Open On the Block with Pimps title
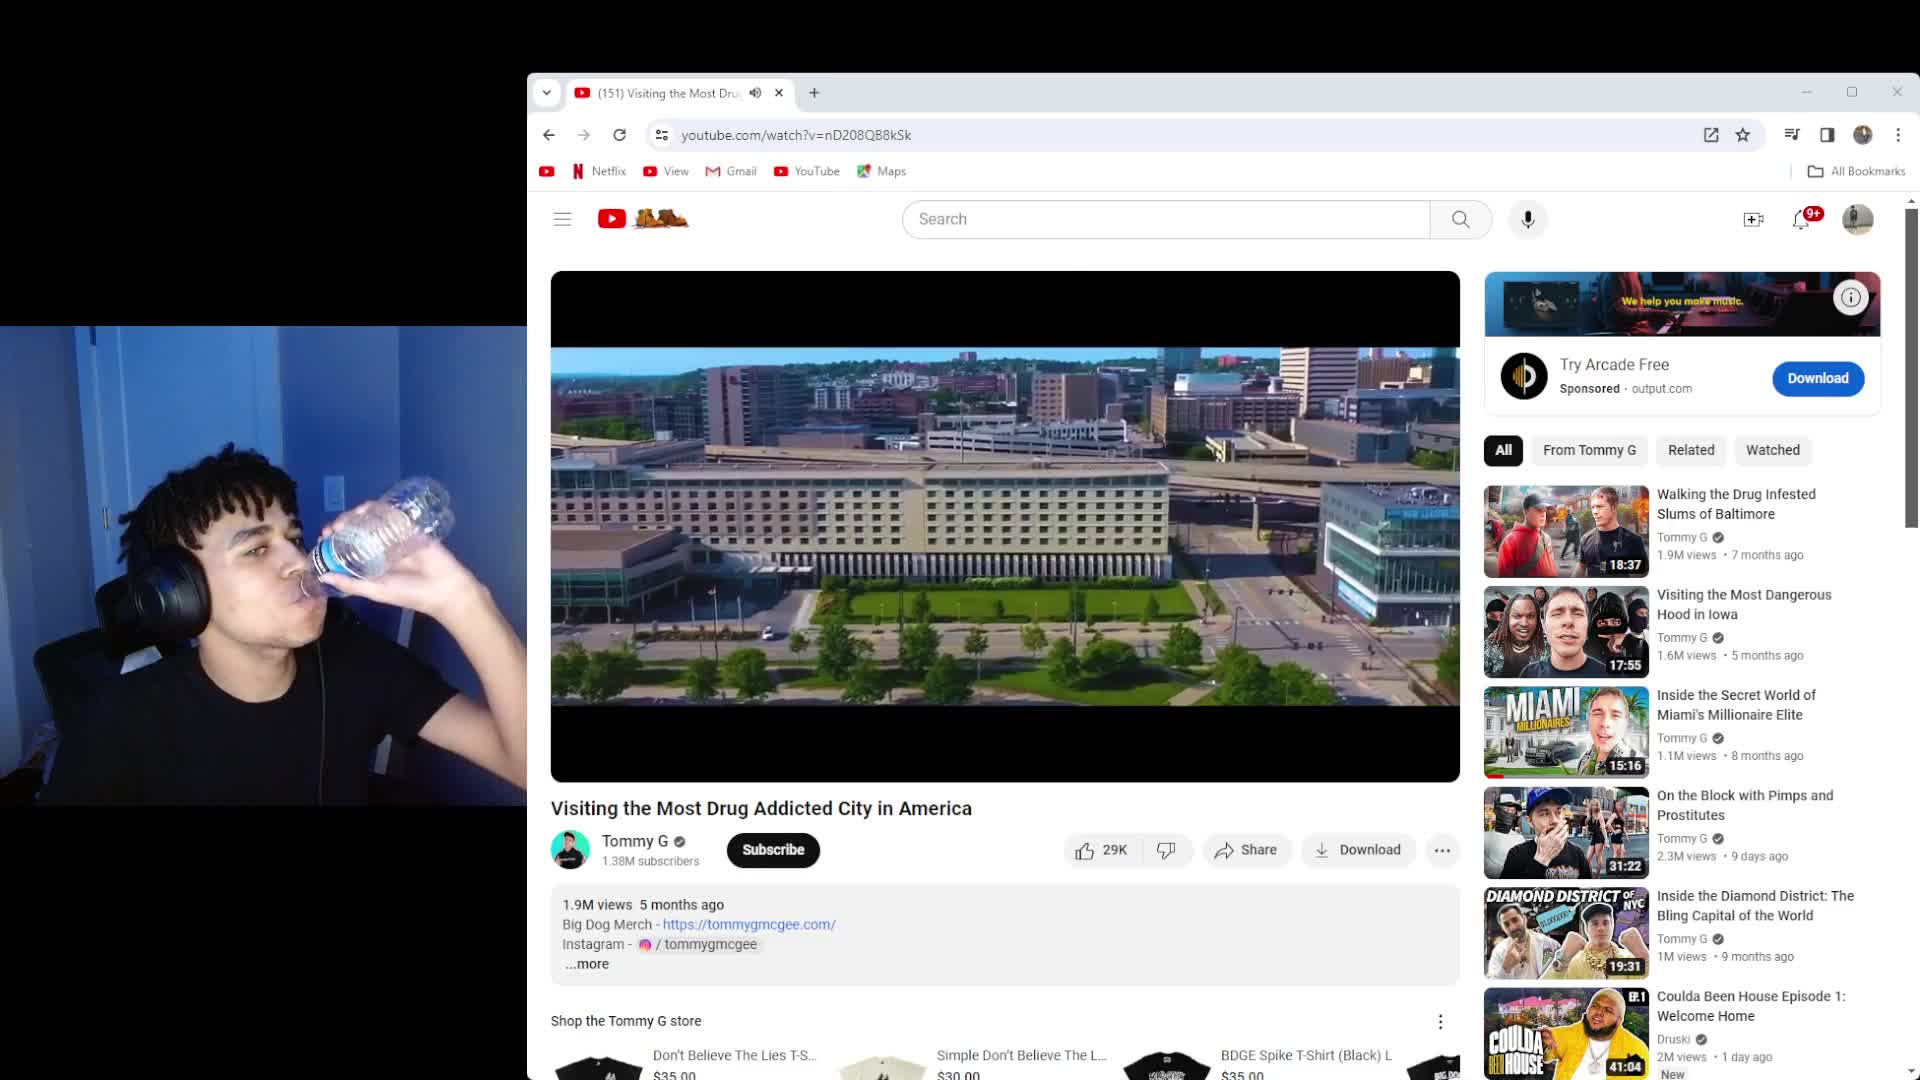This screenshot has width=1920, height=1080. tap(1745, 805)
